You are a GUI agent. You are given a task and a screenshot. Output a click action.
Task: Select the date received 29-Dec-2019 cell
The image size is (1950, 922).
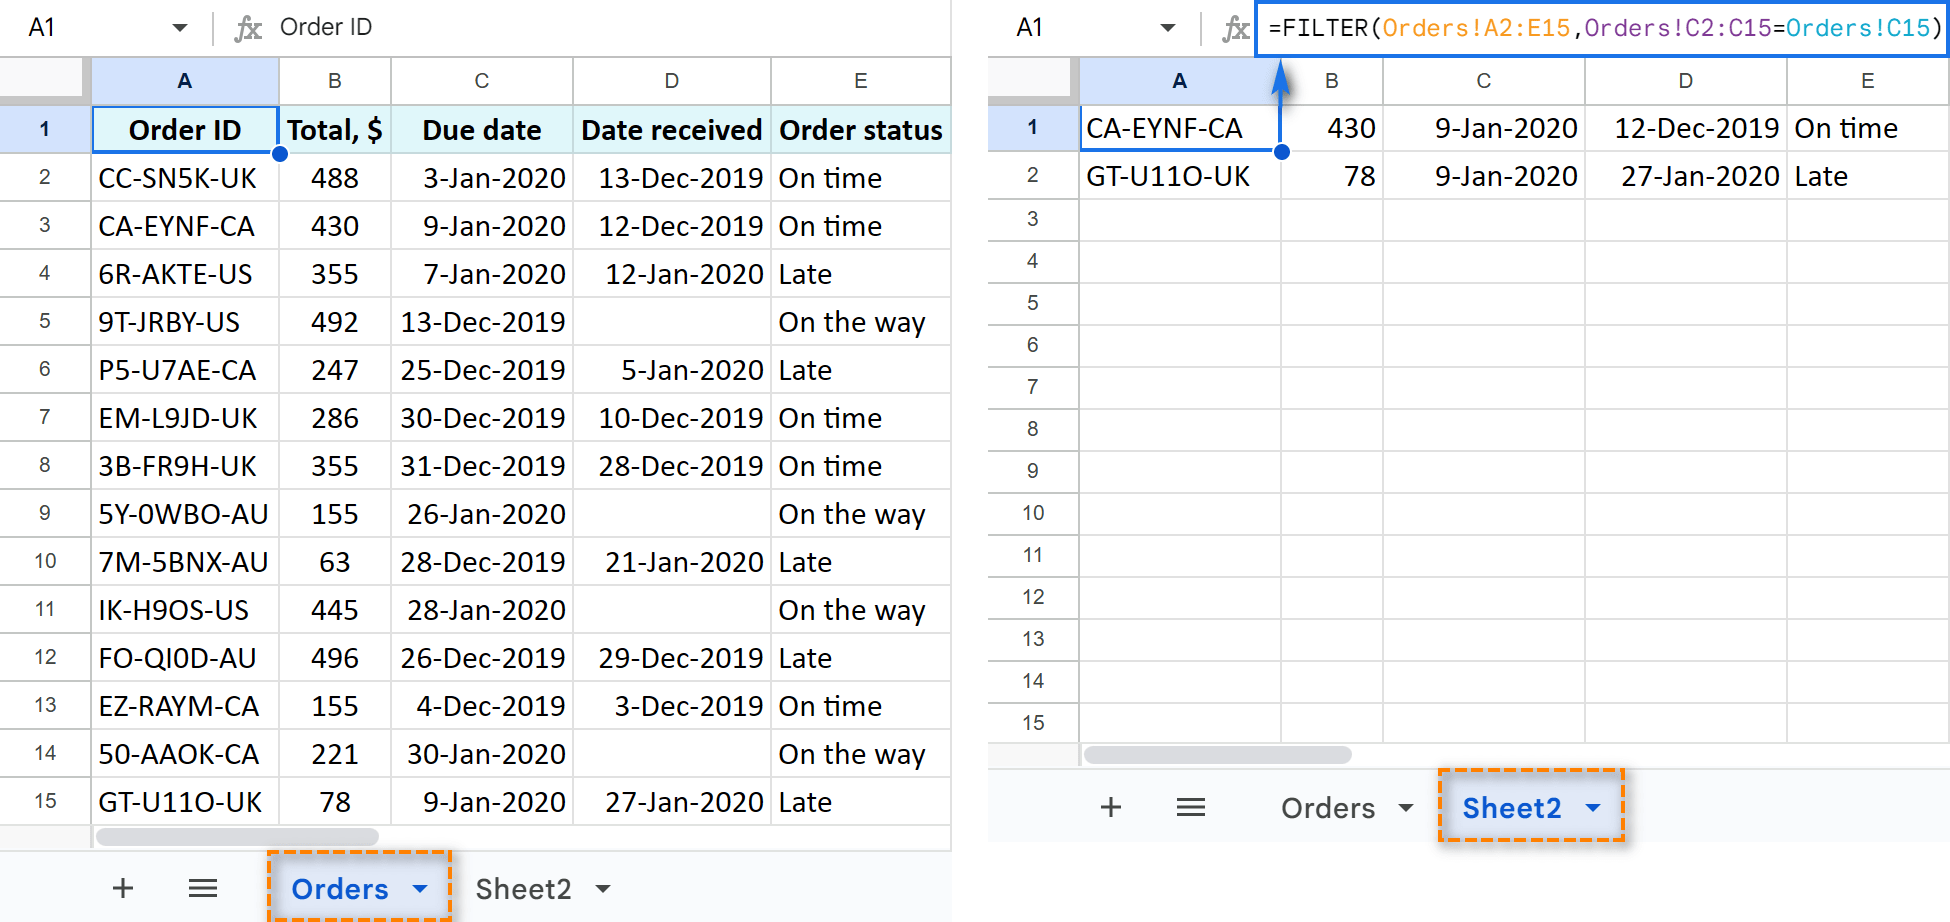672,658
